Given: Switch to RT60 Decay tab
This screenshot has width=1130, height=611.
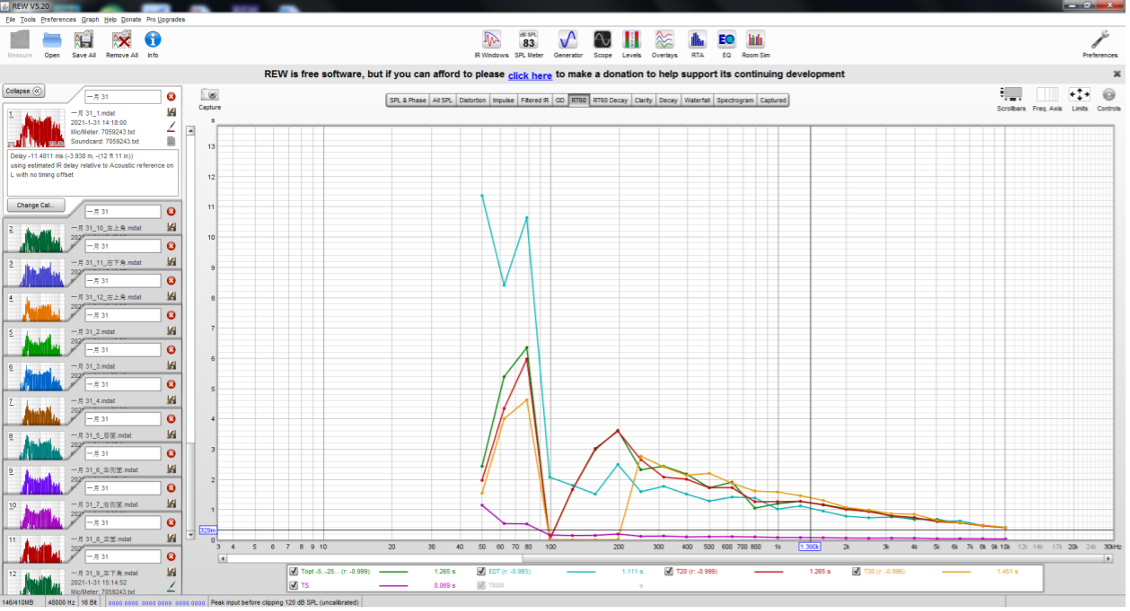Looking at the screenshot, I should click(x=610, y=100).
